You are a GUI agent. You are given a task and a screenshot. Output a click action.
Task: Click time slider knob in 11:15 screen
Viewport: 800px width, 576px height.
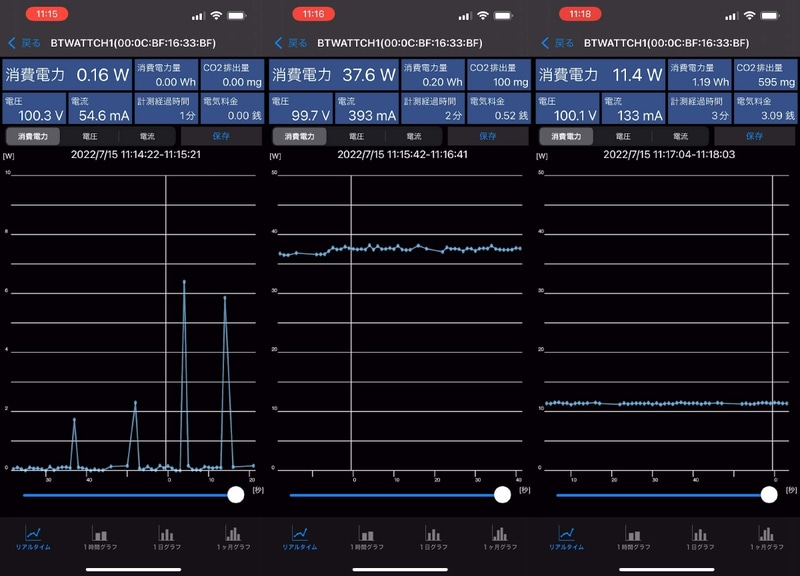coord(236,494)
